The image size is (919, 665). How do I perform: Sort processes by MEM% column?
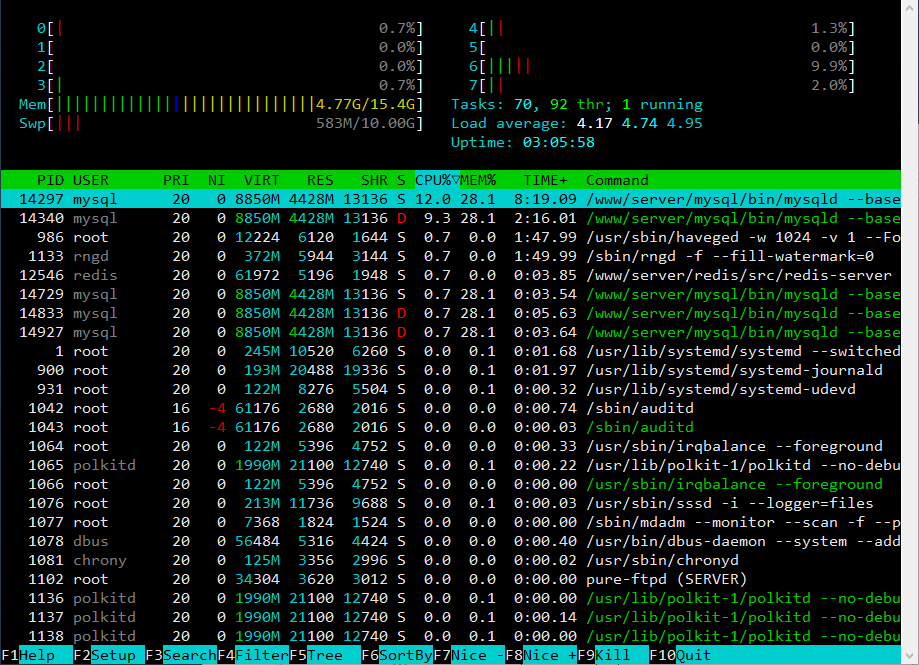(477, 180)
